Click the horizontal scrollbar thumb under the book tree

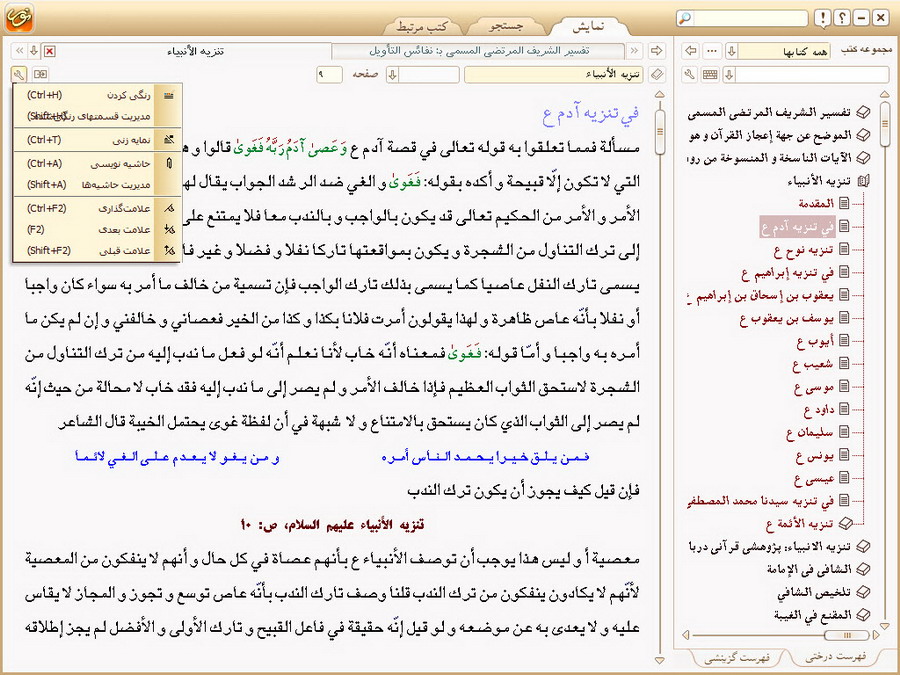(x=847, y=635)
